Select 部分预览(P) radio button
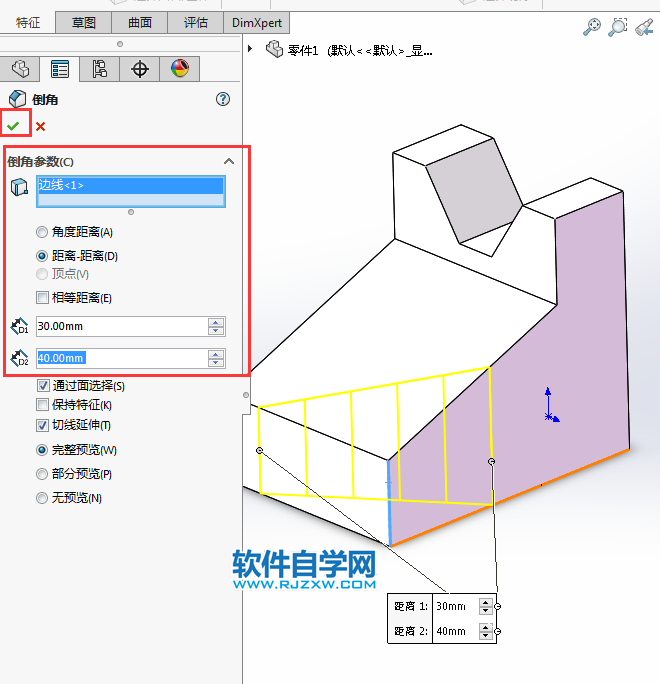Image resolution: width=660 pixels, height=684 pixels. (x=42, y=474)
